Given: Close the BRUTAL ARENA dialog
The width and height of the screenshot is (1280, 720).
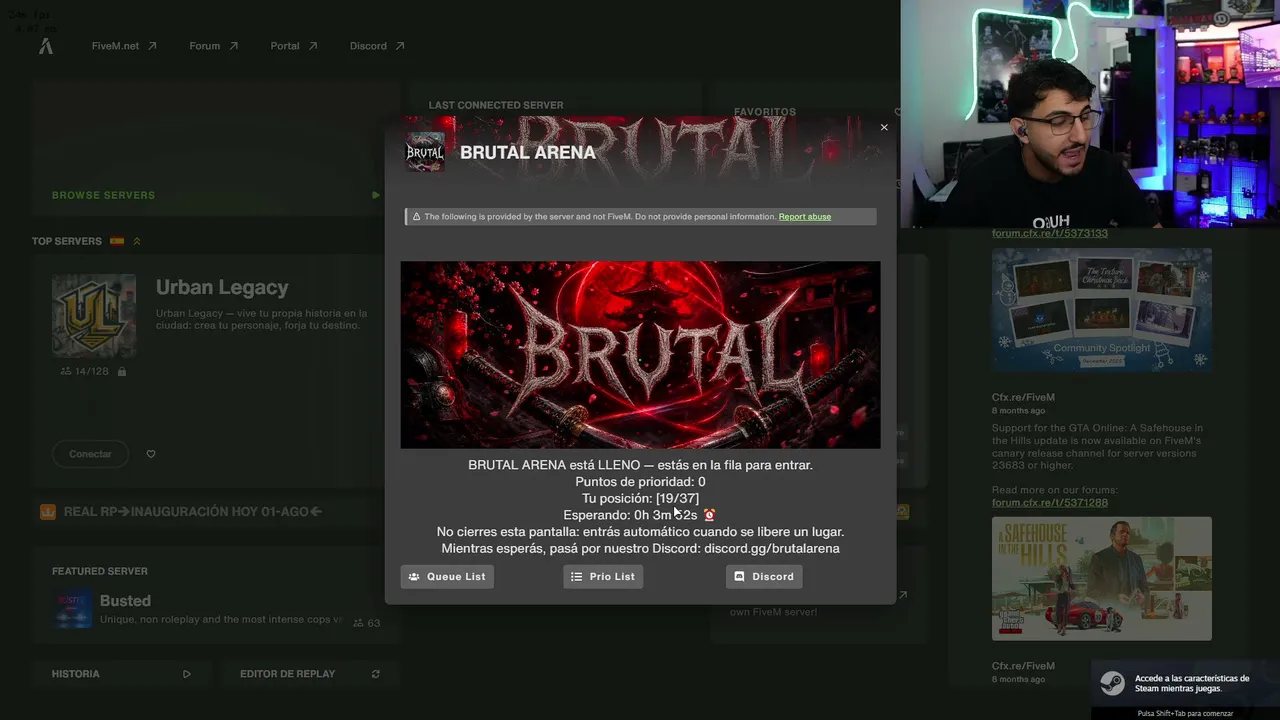Looking at the screenshot, I should (884, 128).
